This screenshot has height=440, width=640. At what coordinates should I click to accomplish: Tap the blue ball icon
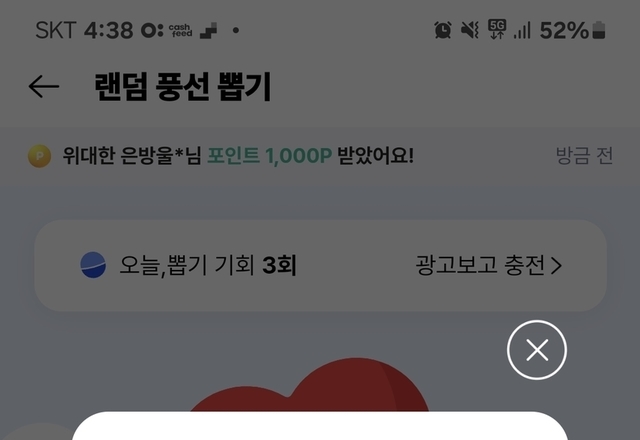coord(93,265)
